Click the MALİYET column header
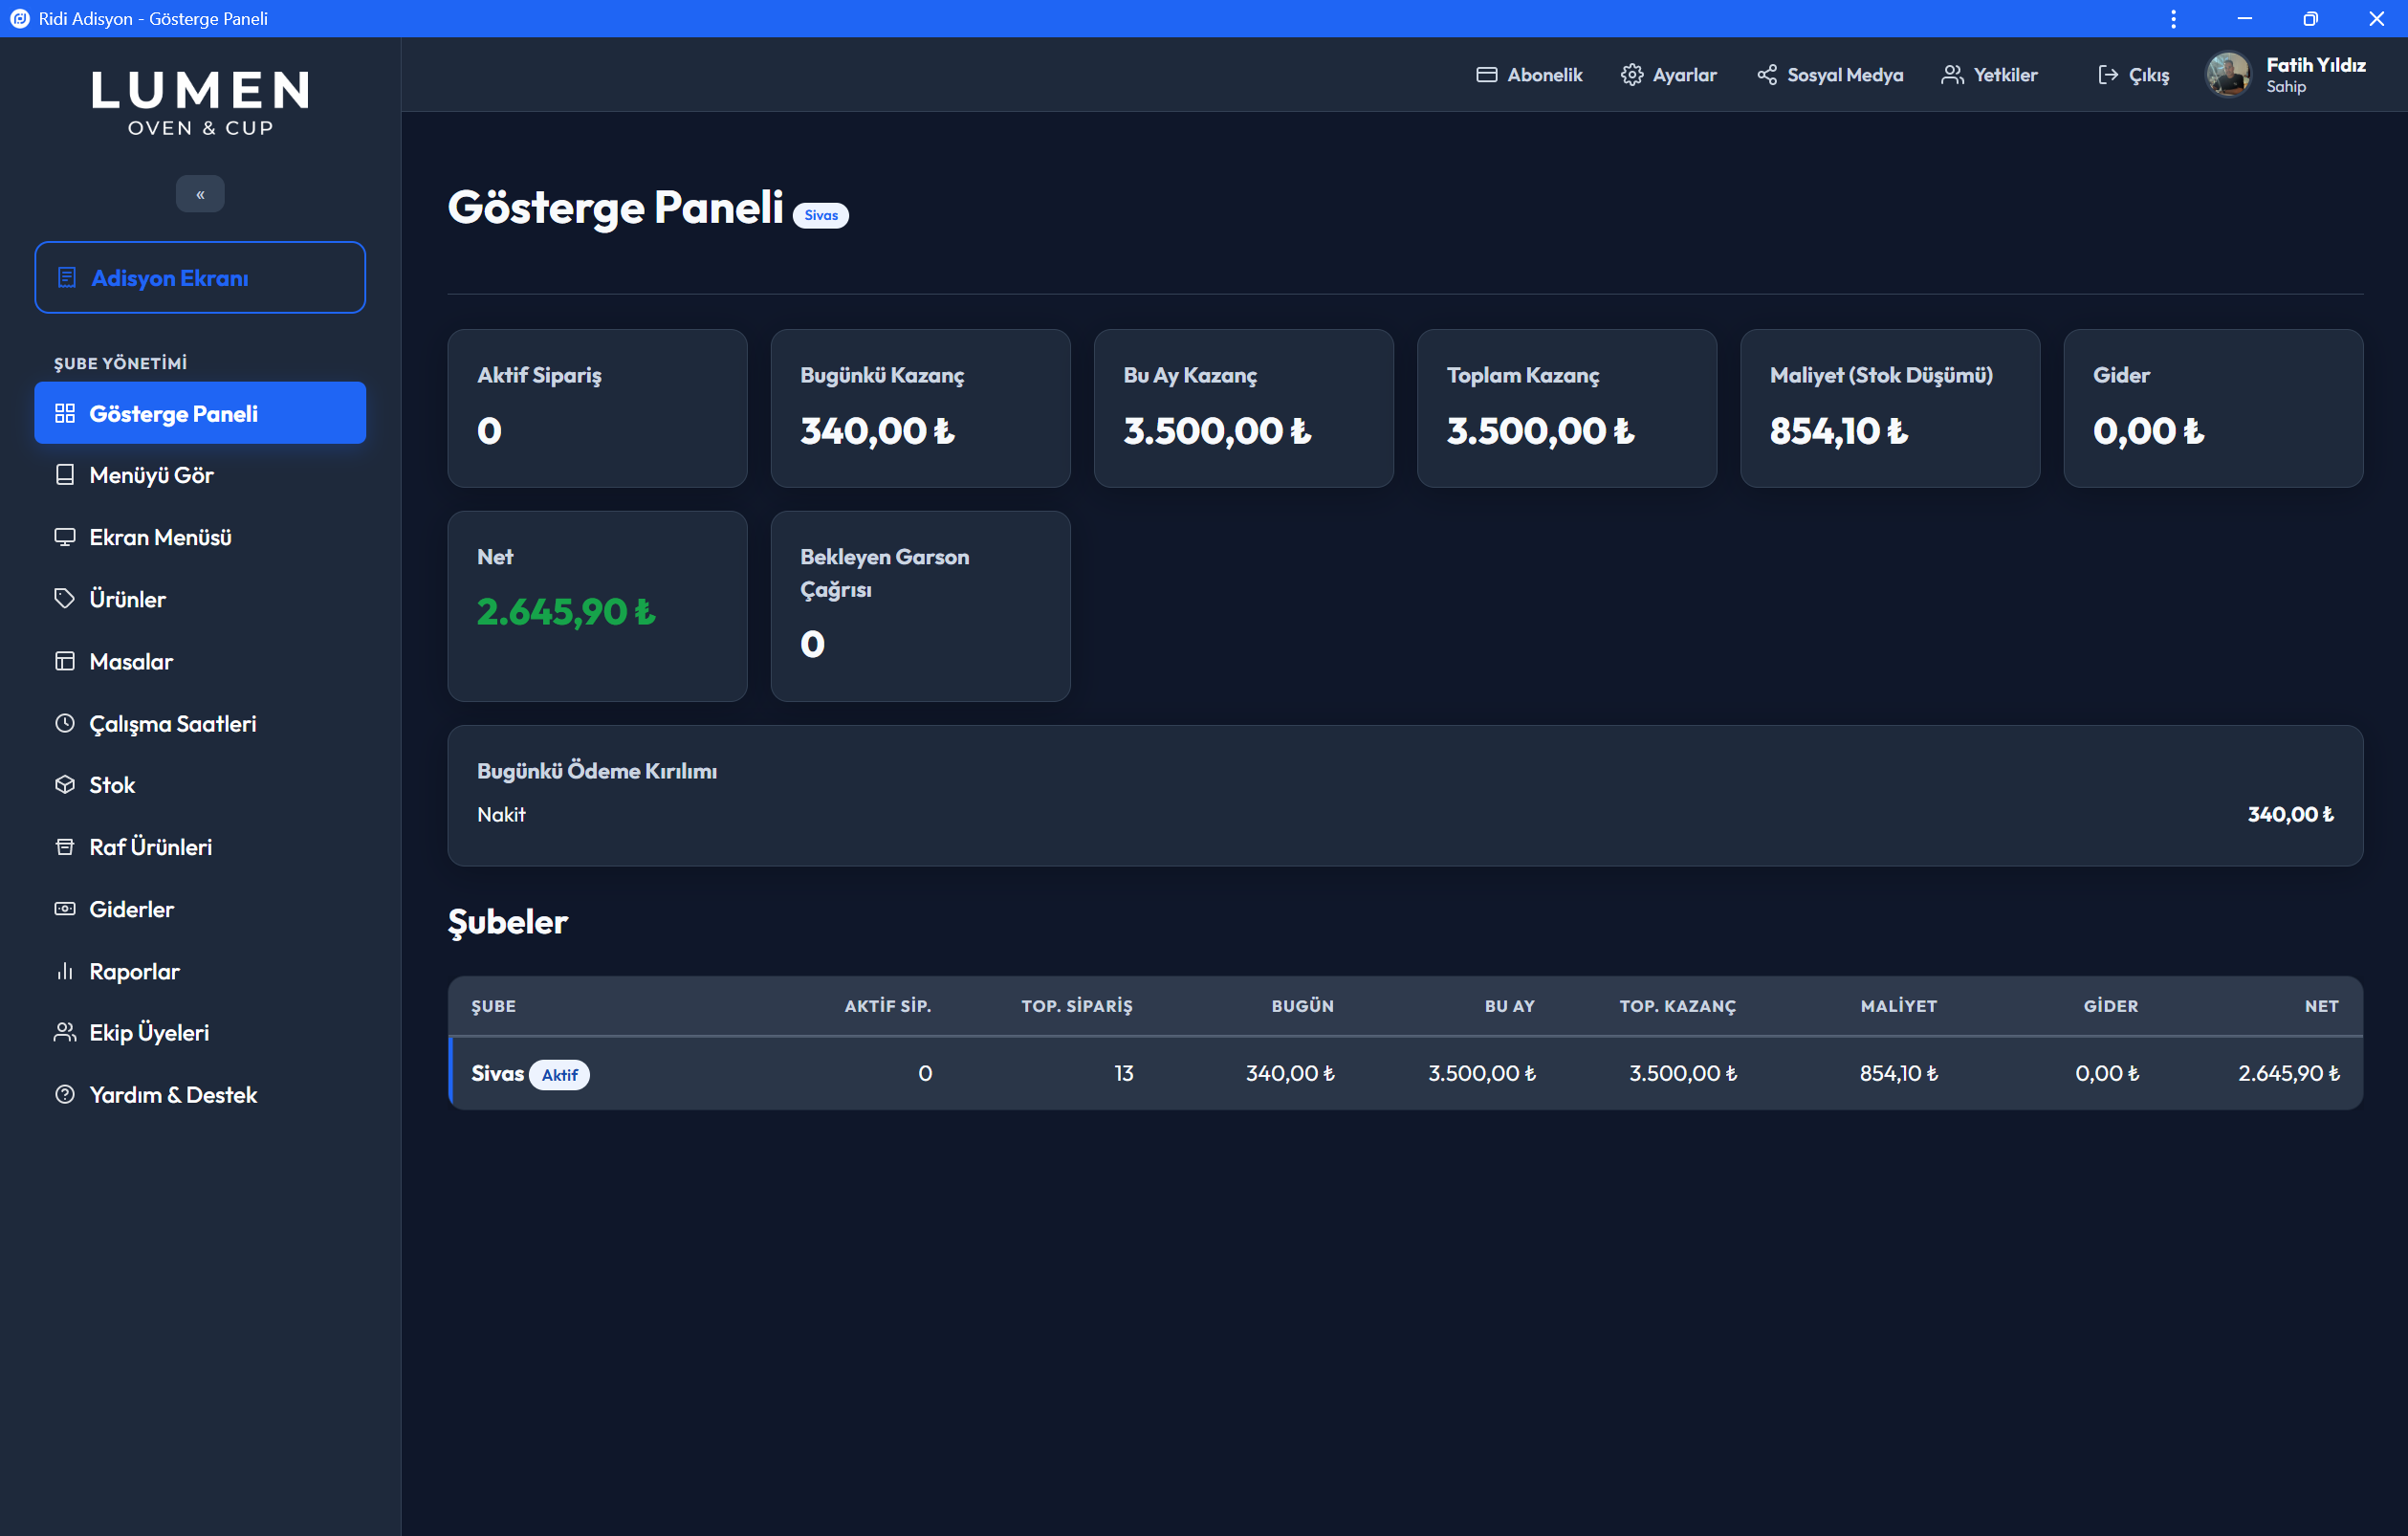Screen dimensions: 2408x1536 (1899, 1006)
